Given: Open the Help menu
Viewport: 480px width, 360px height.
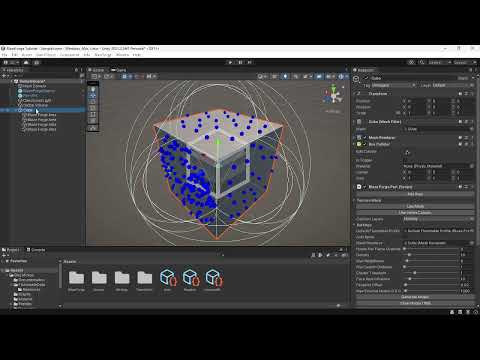Looking at the screenshot, I should (137, 55).
